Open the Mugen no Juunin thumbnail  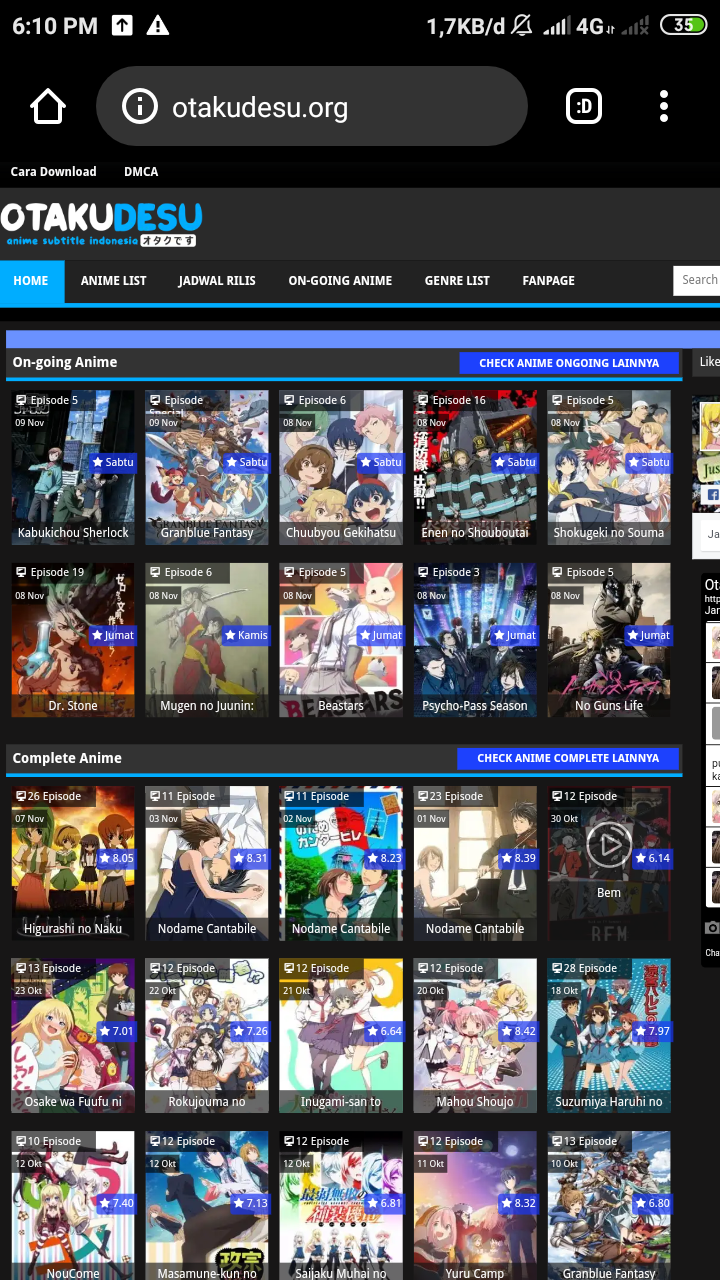207,640
